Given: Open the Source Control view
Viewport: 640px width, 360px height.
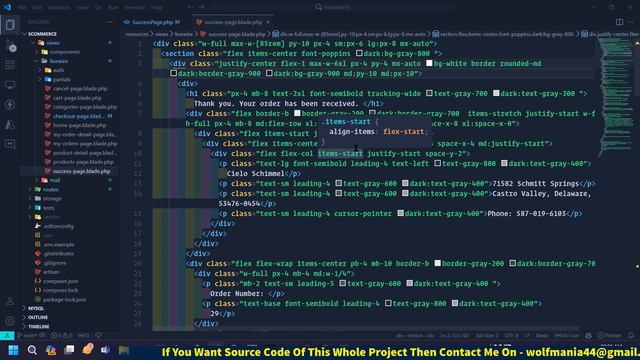Looking at the screenshot, I should pos(10,45).
